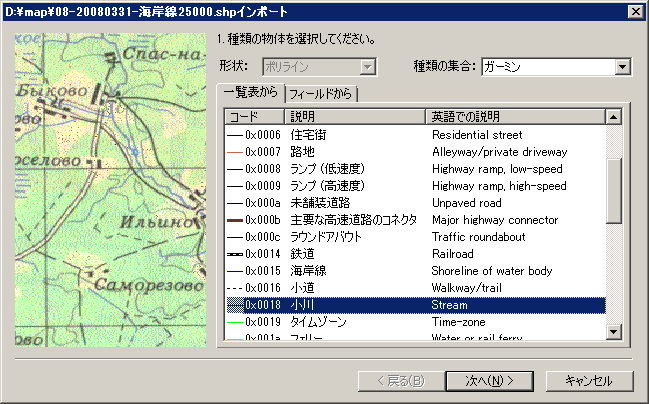The image size is (649, 404).
Task: Click the blue line icon for 0x0015
Action: pyautogui.click(x=235, y=271)
